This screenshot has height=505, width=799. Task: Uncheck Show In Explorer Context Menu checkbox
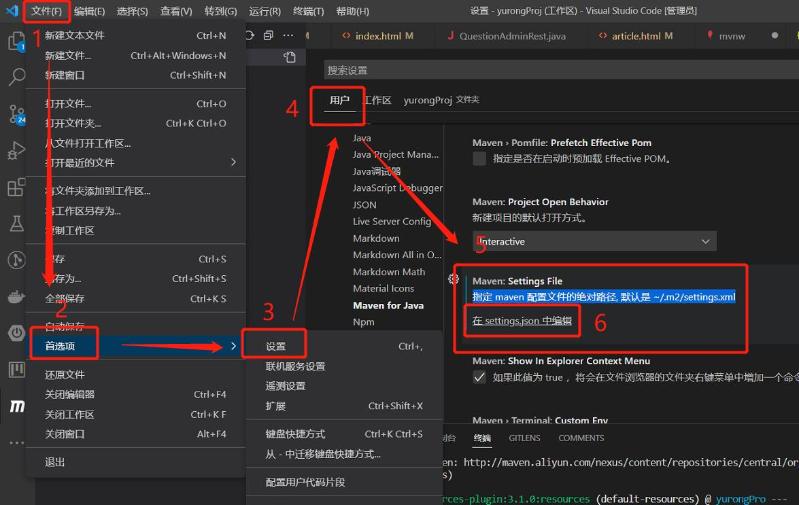[479, 377]
